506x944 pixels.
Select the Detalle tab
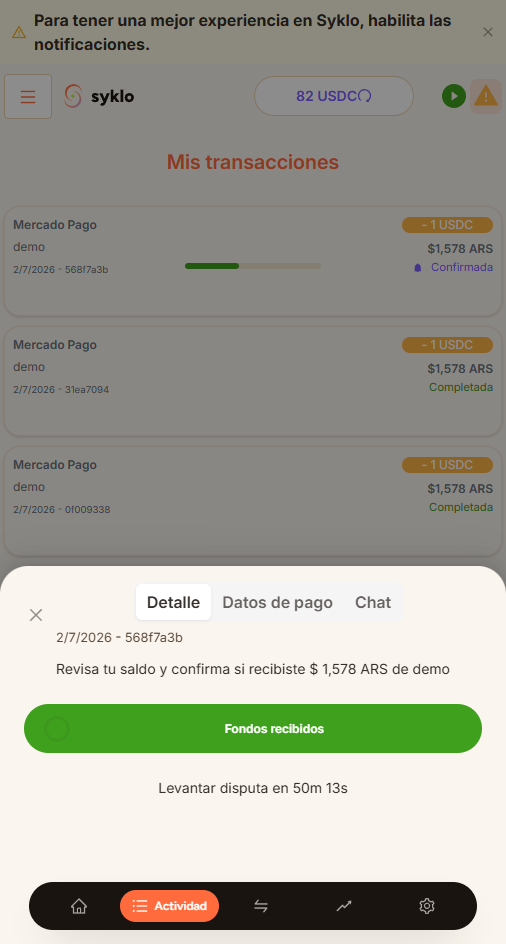pos(173,602)
